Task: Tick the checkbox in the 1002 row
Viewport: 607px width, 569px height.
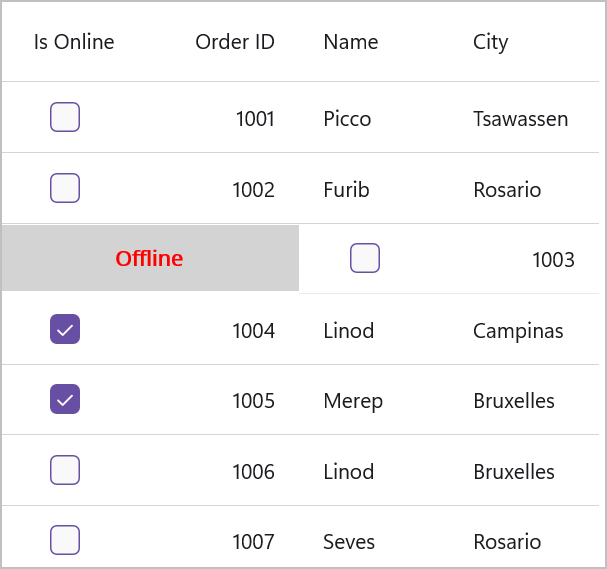Action: [x=65, y=188]
